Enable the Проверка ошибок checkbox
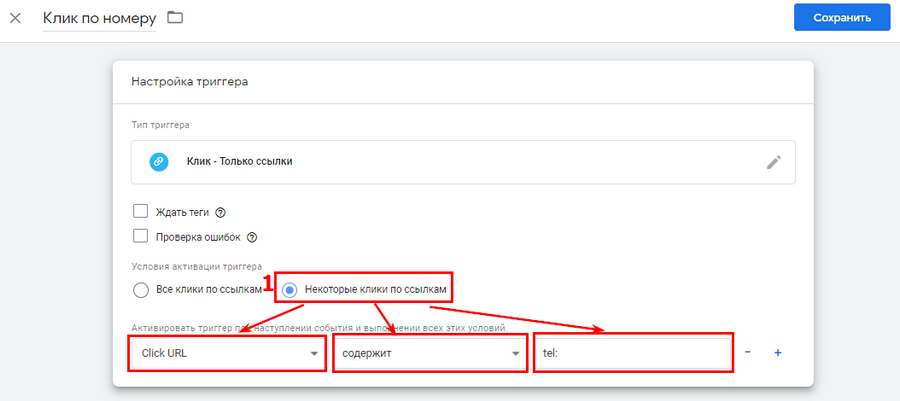 pyautogui.click(x=141, y=237)
